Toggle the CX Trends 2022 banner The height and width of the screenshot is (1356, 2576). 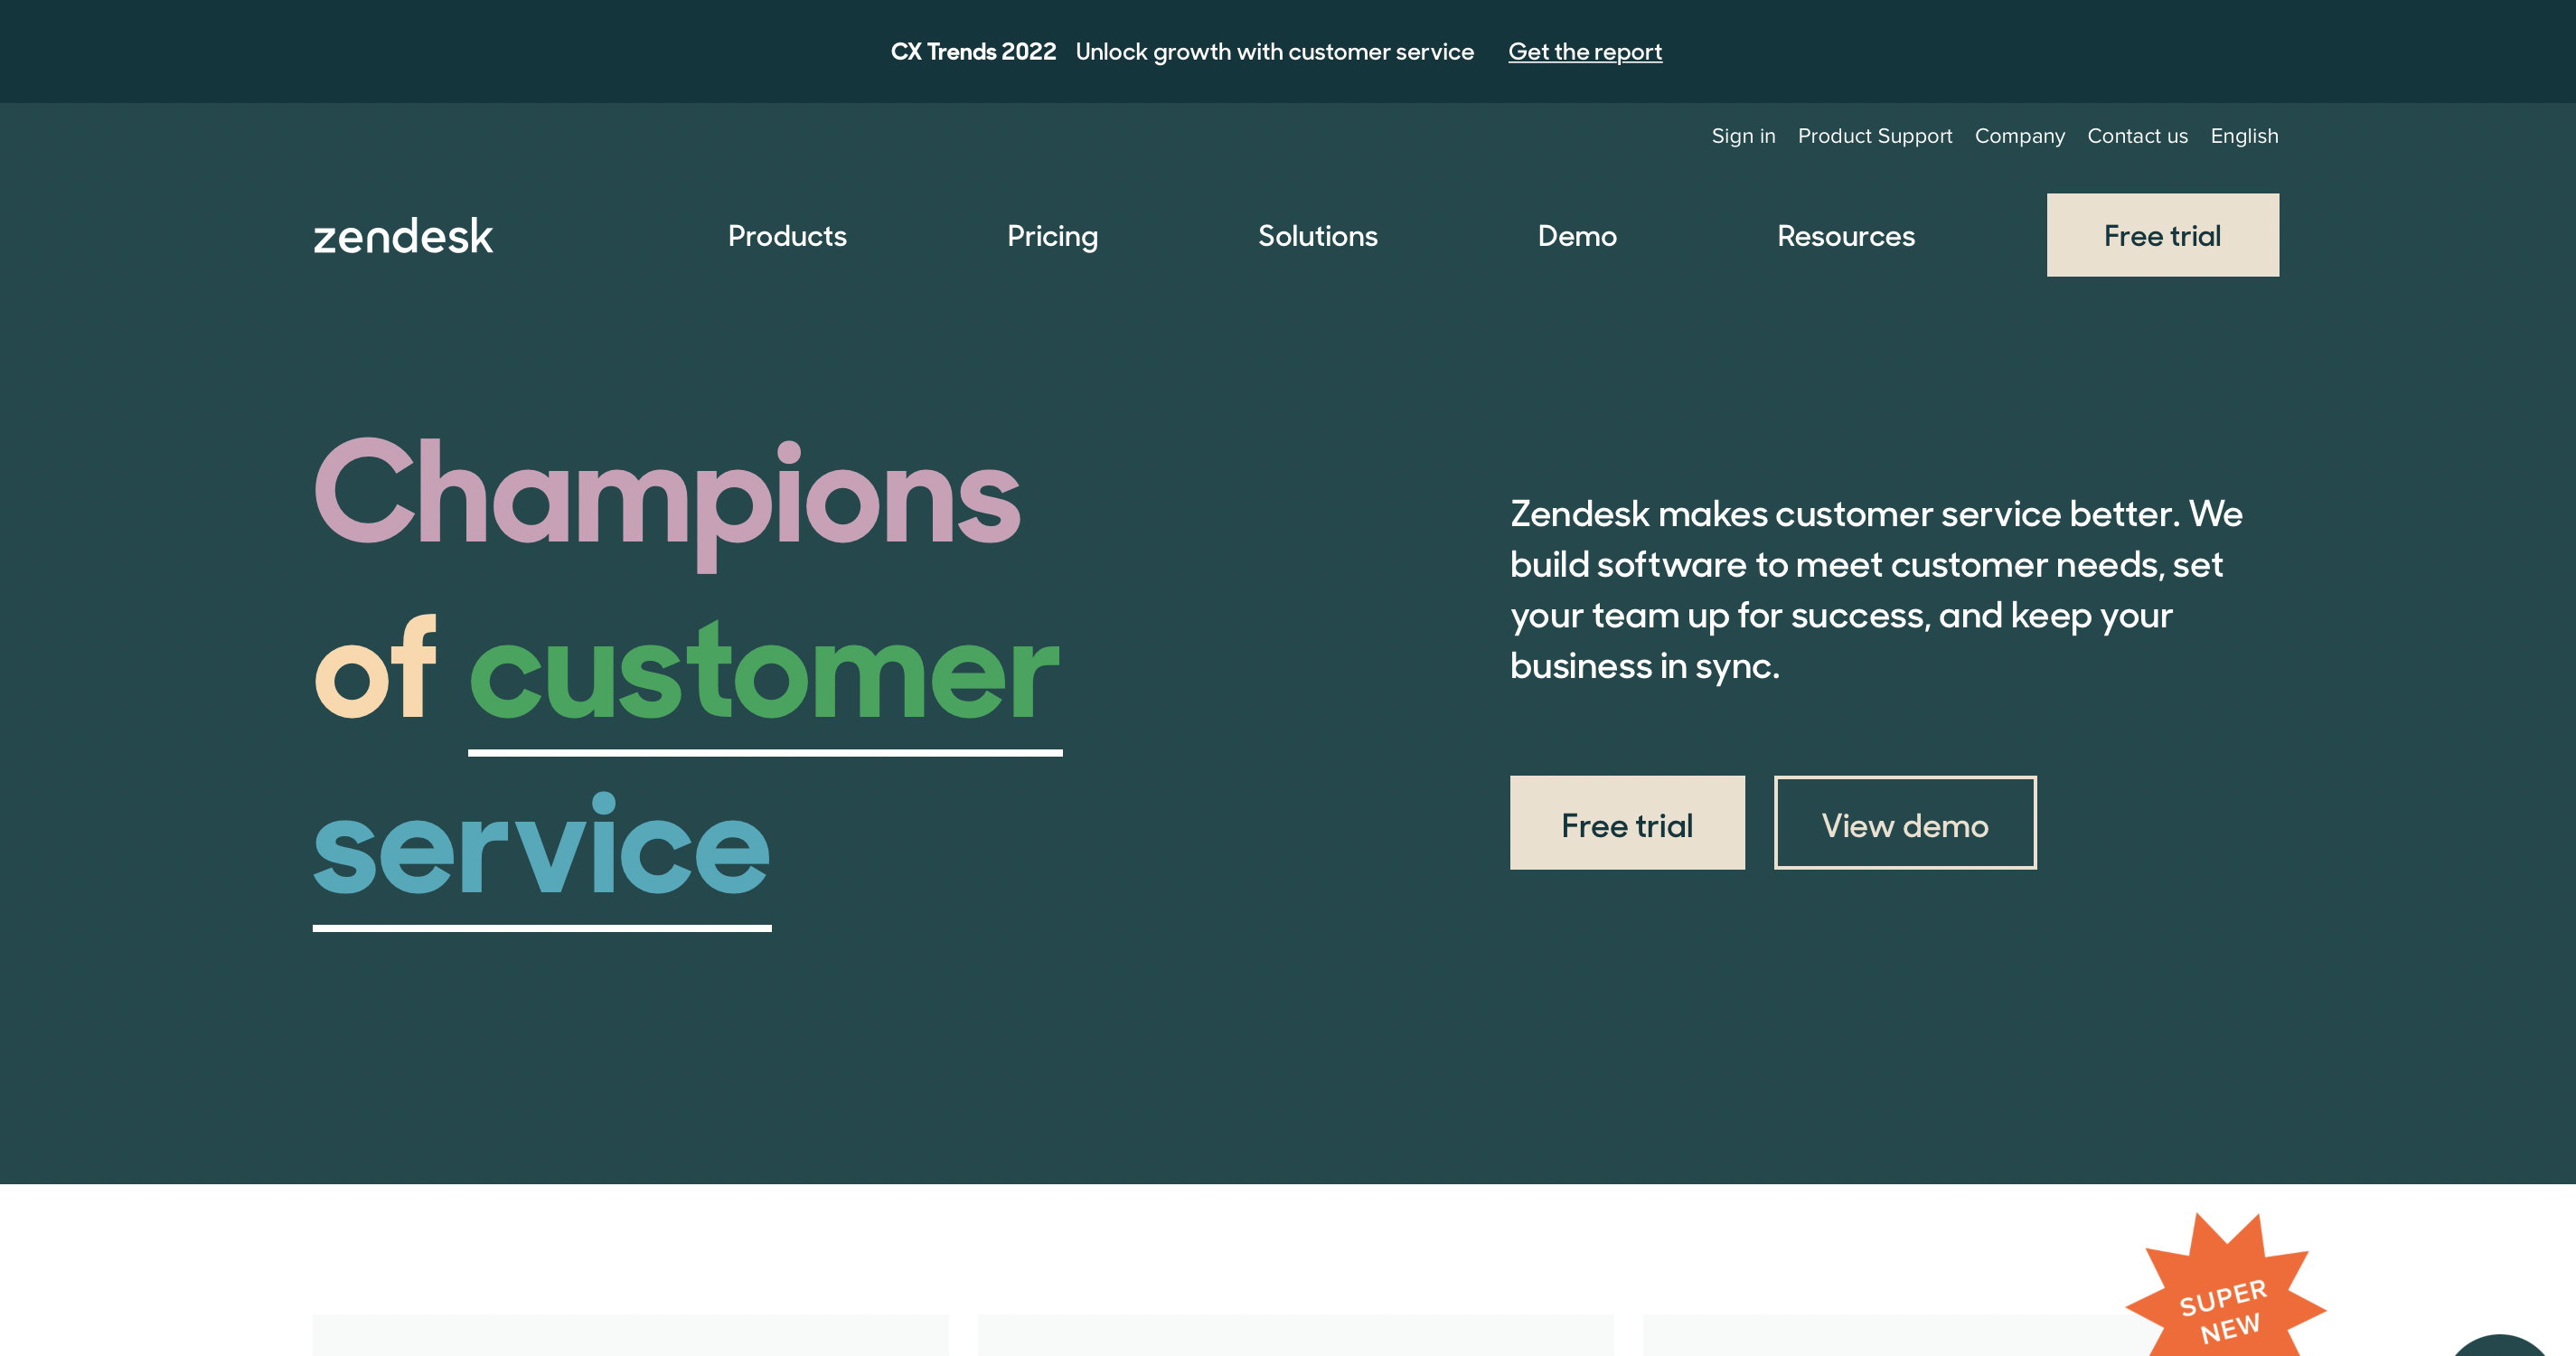click(2539, 52)
